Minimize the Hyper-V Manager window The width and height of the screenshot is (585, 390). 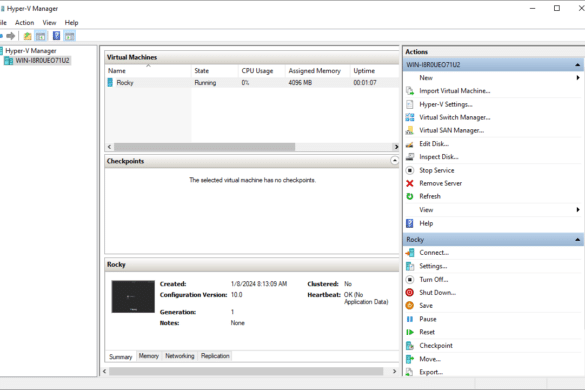[x=532, y=8]
